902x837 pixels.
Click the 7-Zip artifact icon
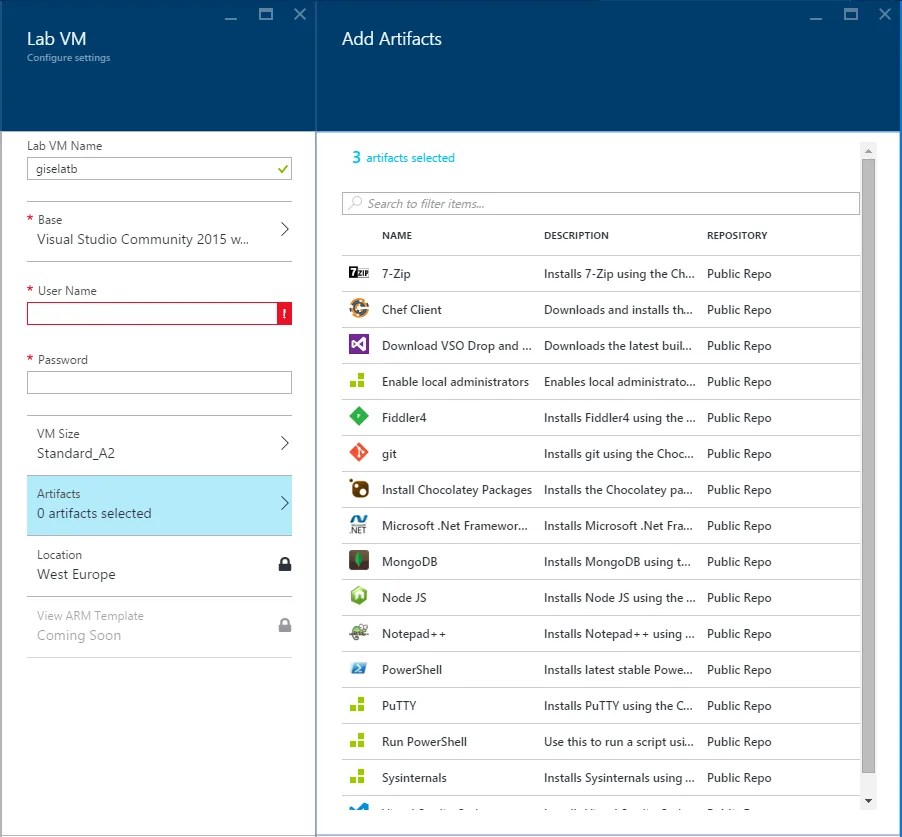[359, 273]
